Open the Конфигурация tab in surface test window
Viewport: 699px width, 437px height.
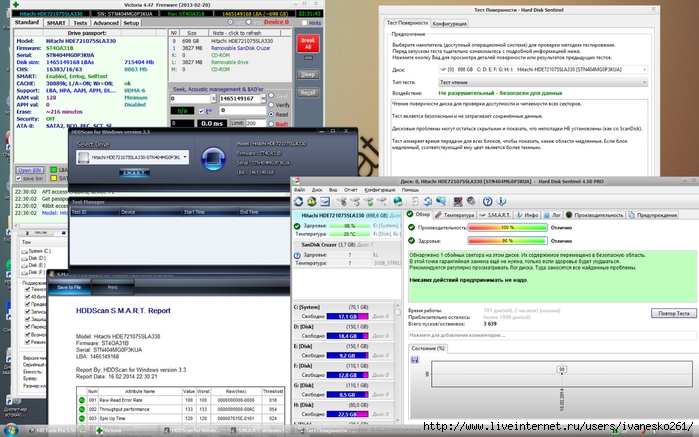point(450,24)
